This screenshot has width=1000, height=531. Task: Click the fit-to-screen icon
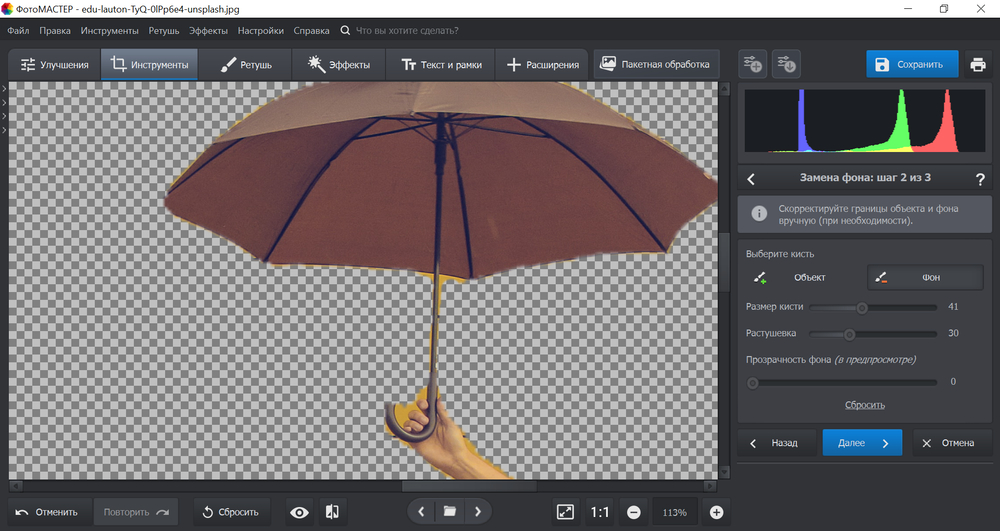click(566, 512)
